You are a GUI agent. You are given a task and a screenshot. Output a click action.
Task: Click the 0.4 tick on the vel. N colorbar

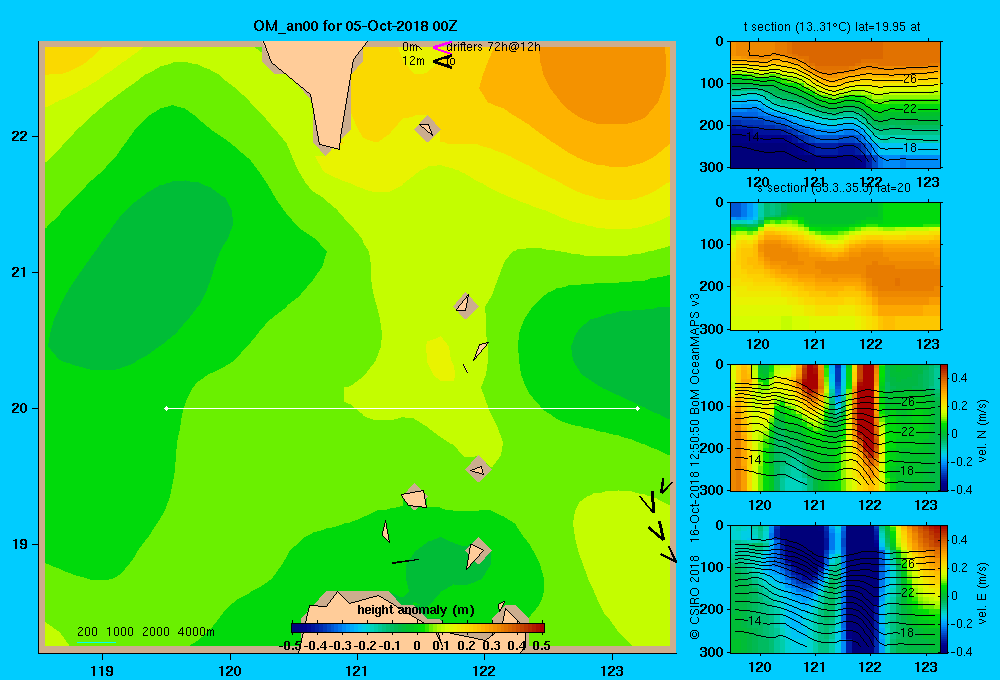point(959,378)
